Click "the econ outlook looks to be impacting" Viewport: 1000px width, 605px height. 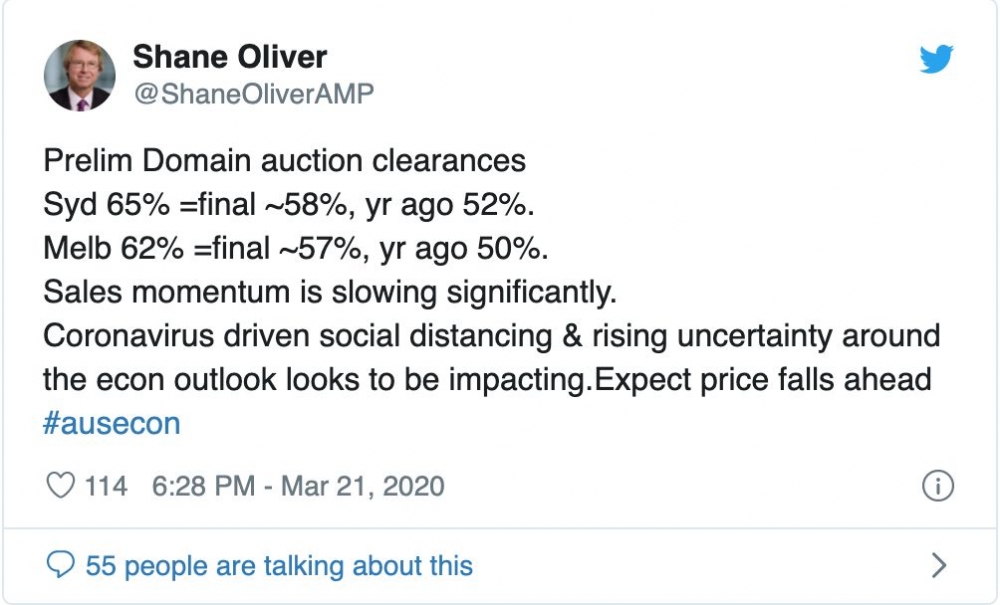(311, 379)
